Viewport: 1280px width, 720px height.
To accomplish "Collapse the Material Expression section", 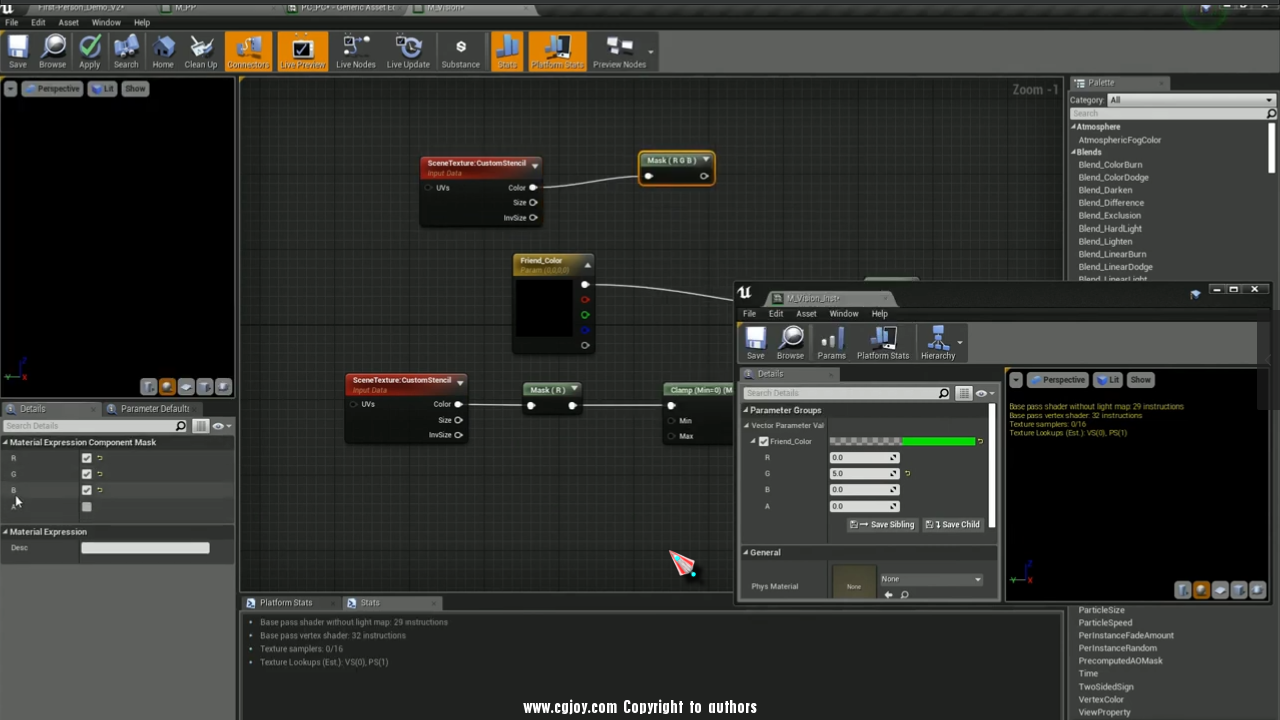I will (x=5, y=532).
